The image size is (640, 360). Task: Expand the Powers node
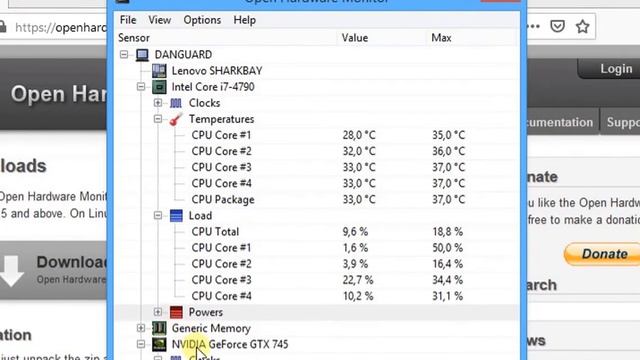tap(158, 312)
